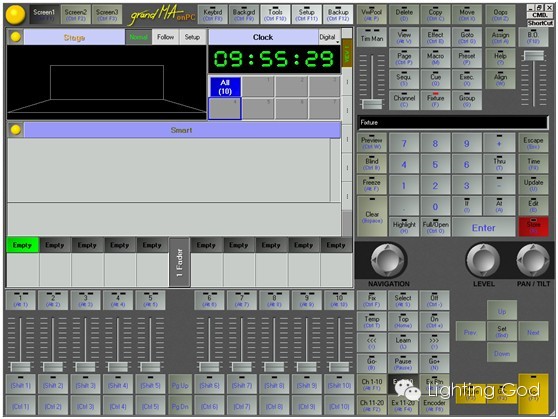Screen dimensions: 558x419
Task: Click the Update key
Action: pos(533,185)
